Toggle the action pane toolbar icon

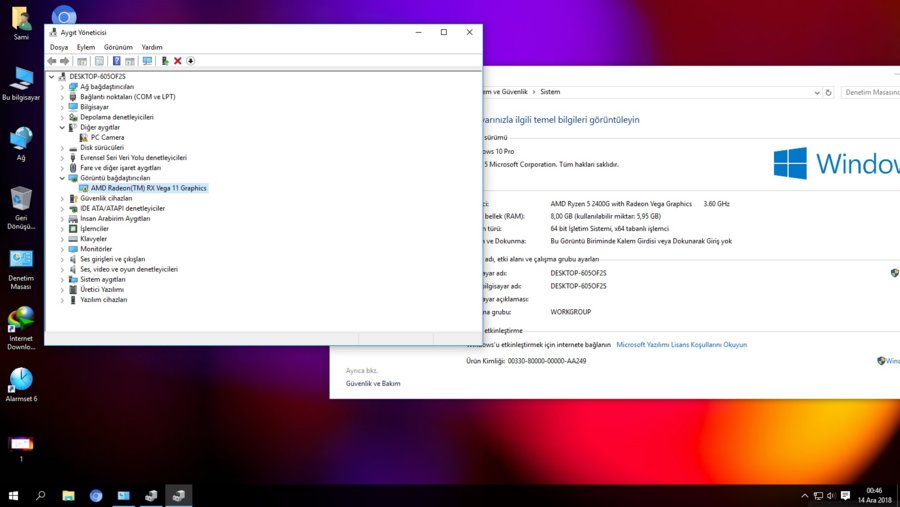point(130,61)
